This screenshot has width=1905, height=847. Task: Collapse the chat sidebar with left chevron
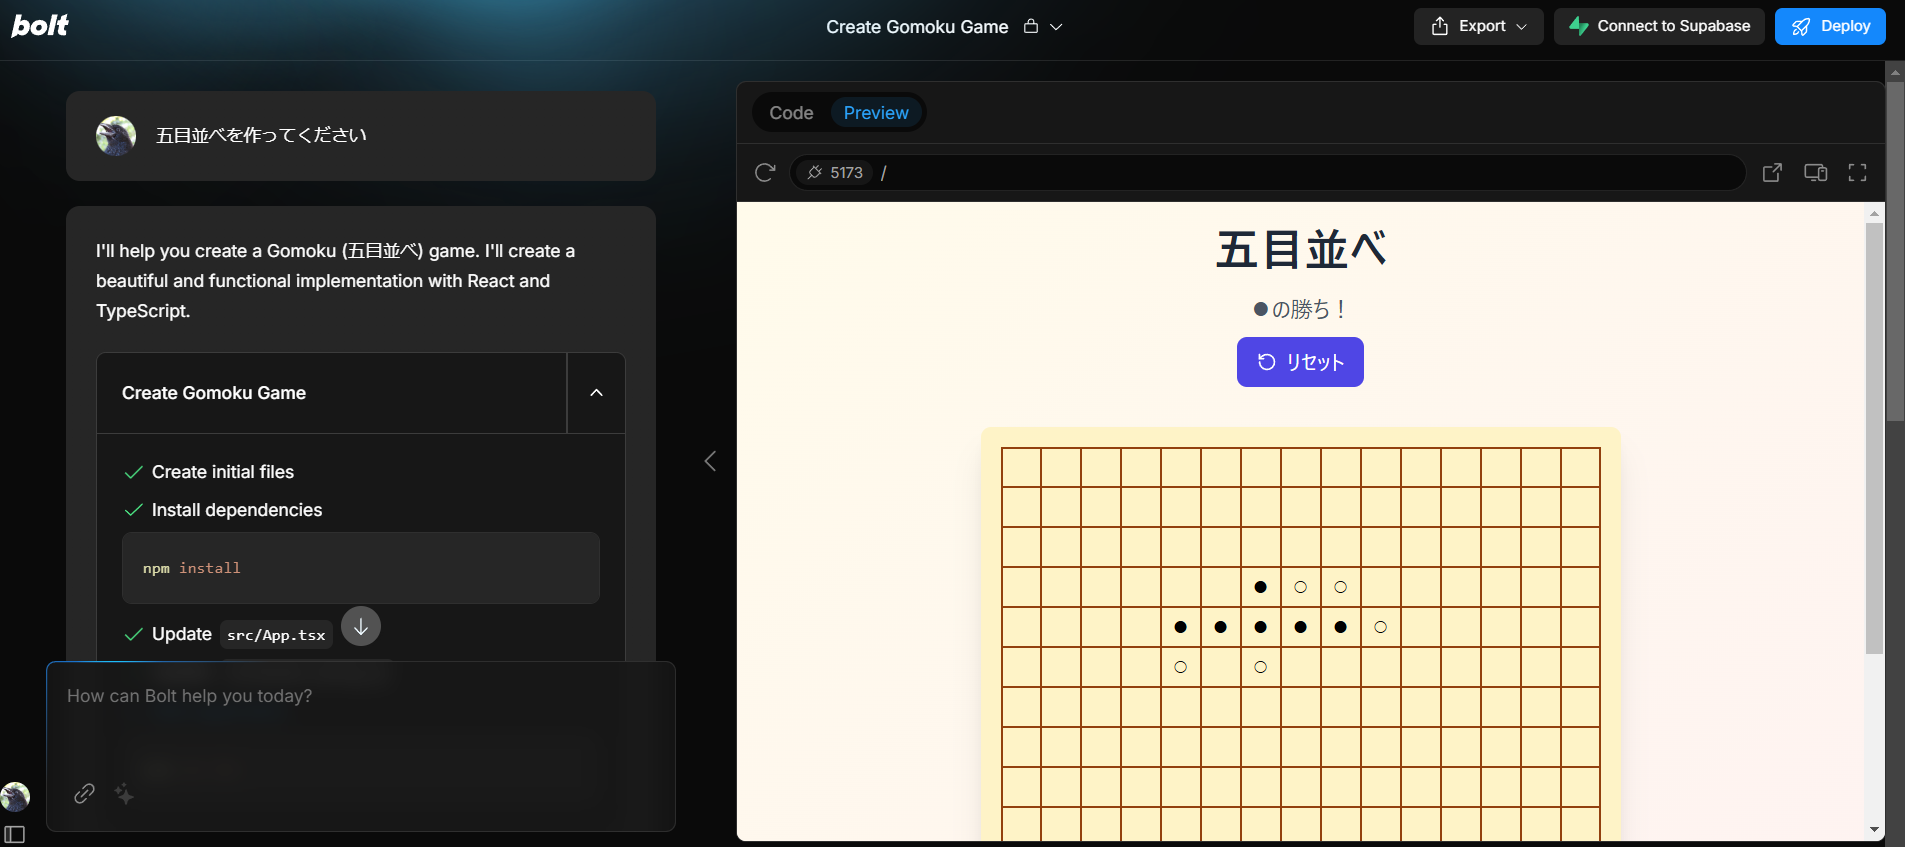coord(710,461)
